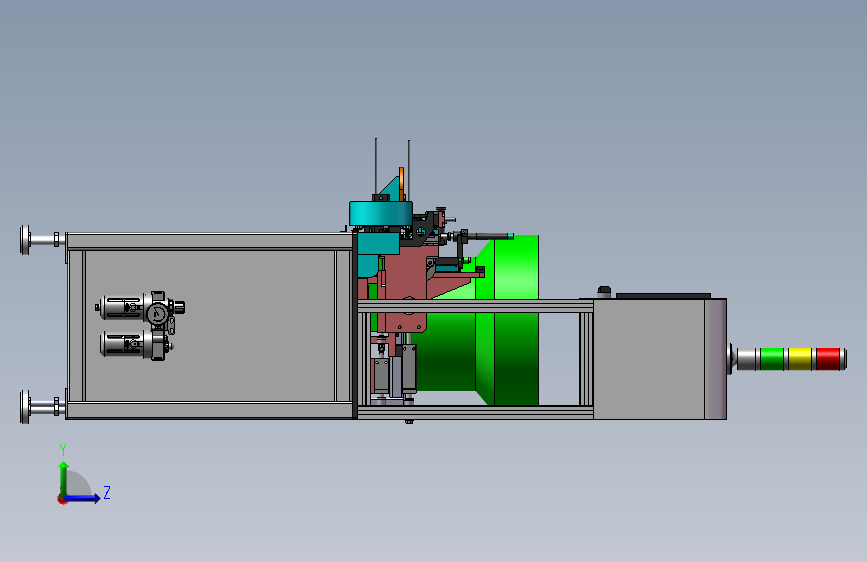Click the Z label of the coordinate triad
The height and width of the screenshot is (562, 867).
(107, 492)
